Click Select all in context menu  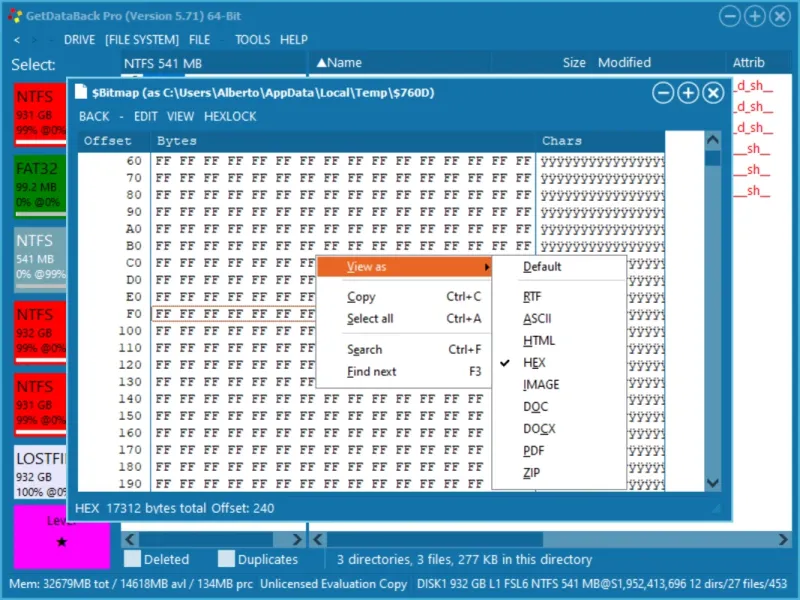coord(404,319)
